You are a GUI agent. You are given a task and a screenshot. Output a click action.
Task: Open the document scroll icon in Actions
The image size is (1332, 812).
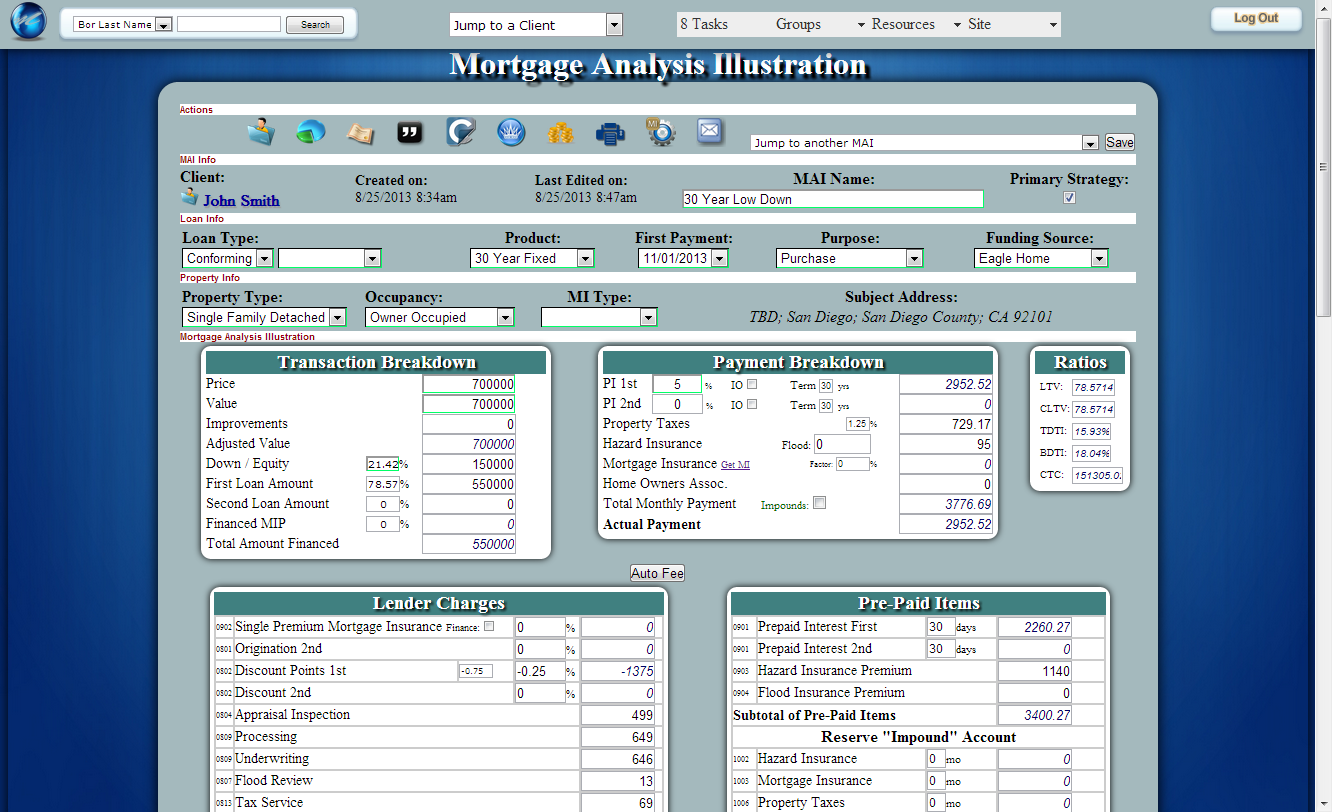coord(360,131)
